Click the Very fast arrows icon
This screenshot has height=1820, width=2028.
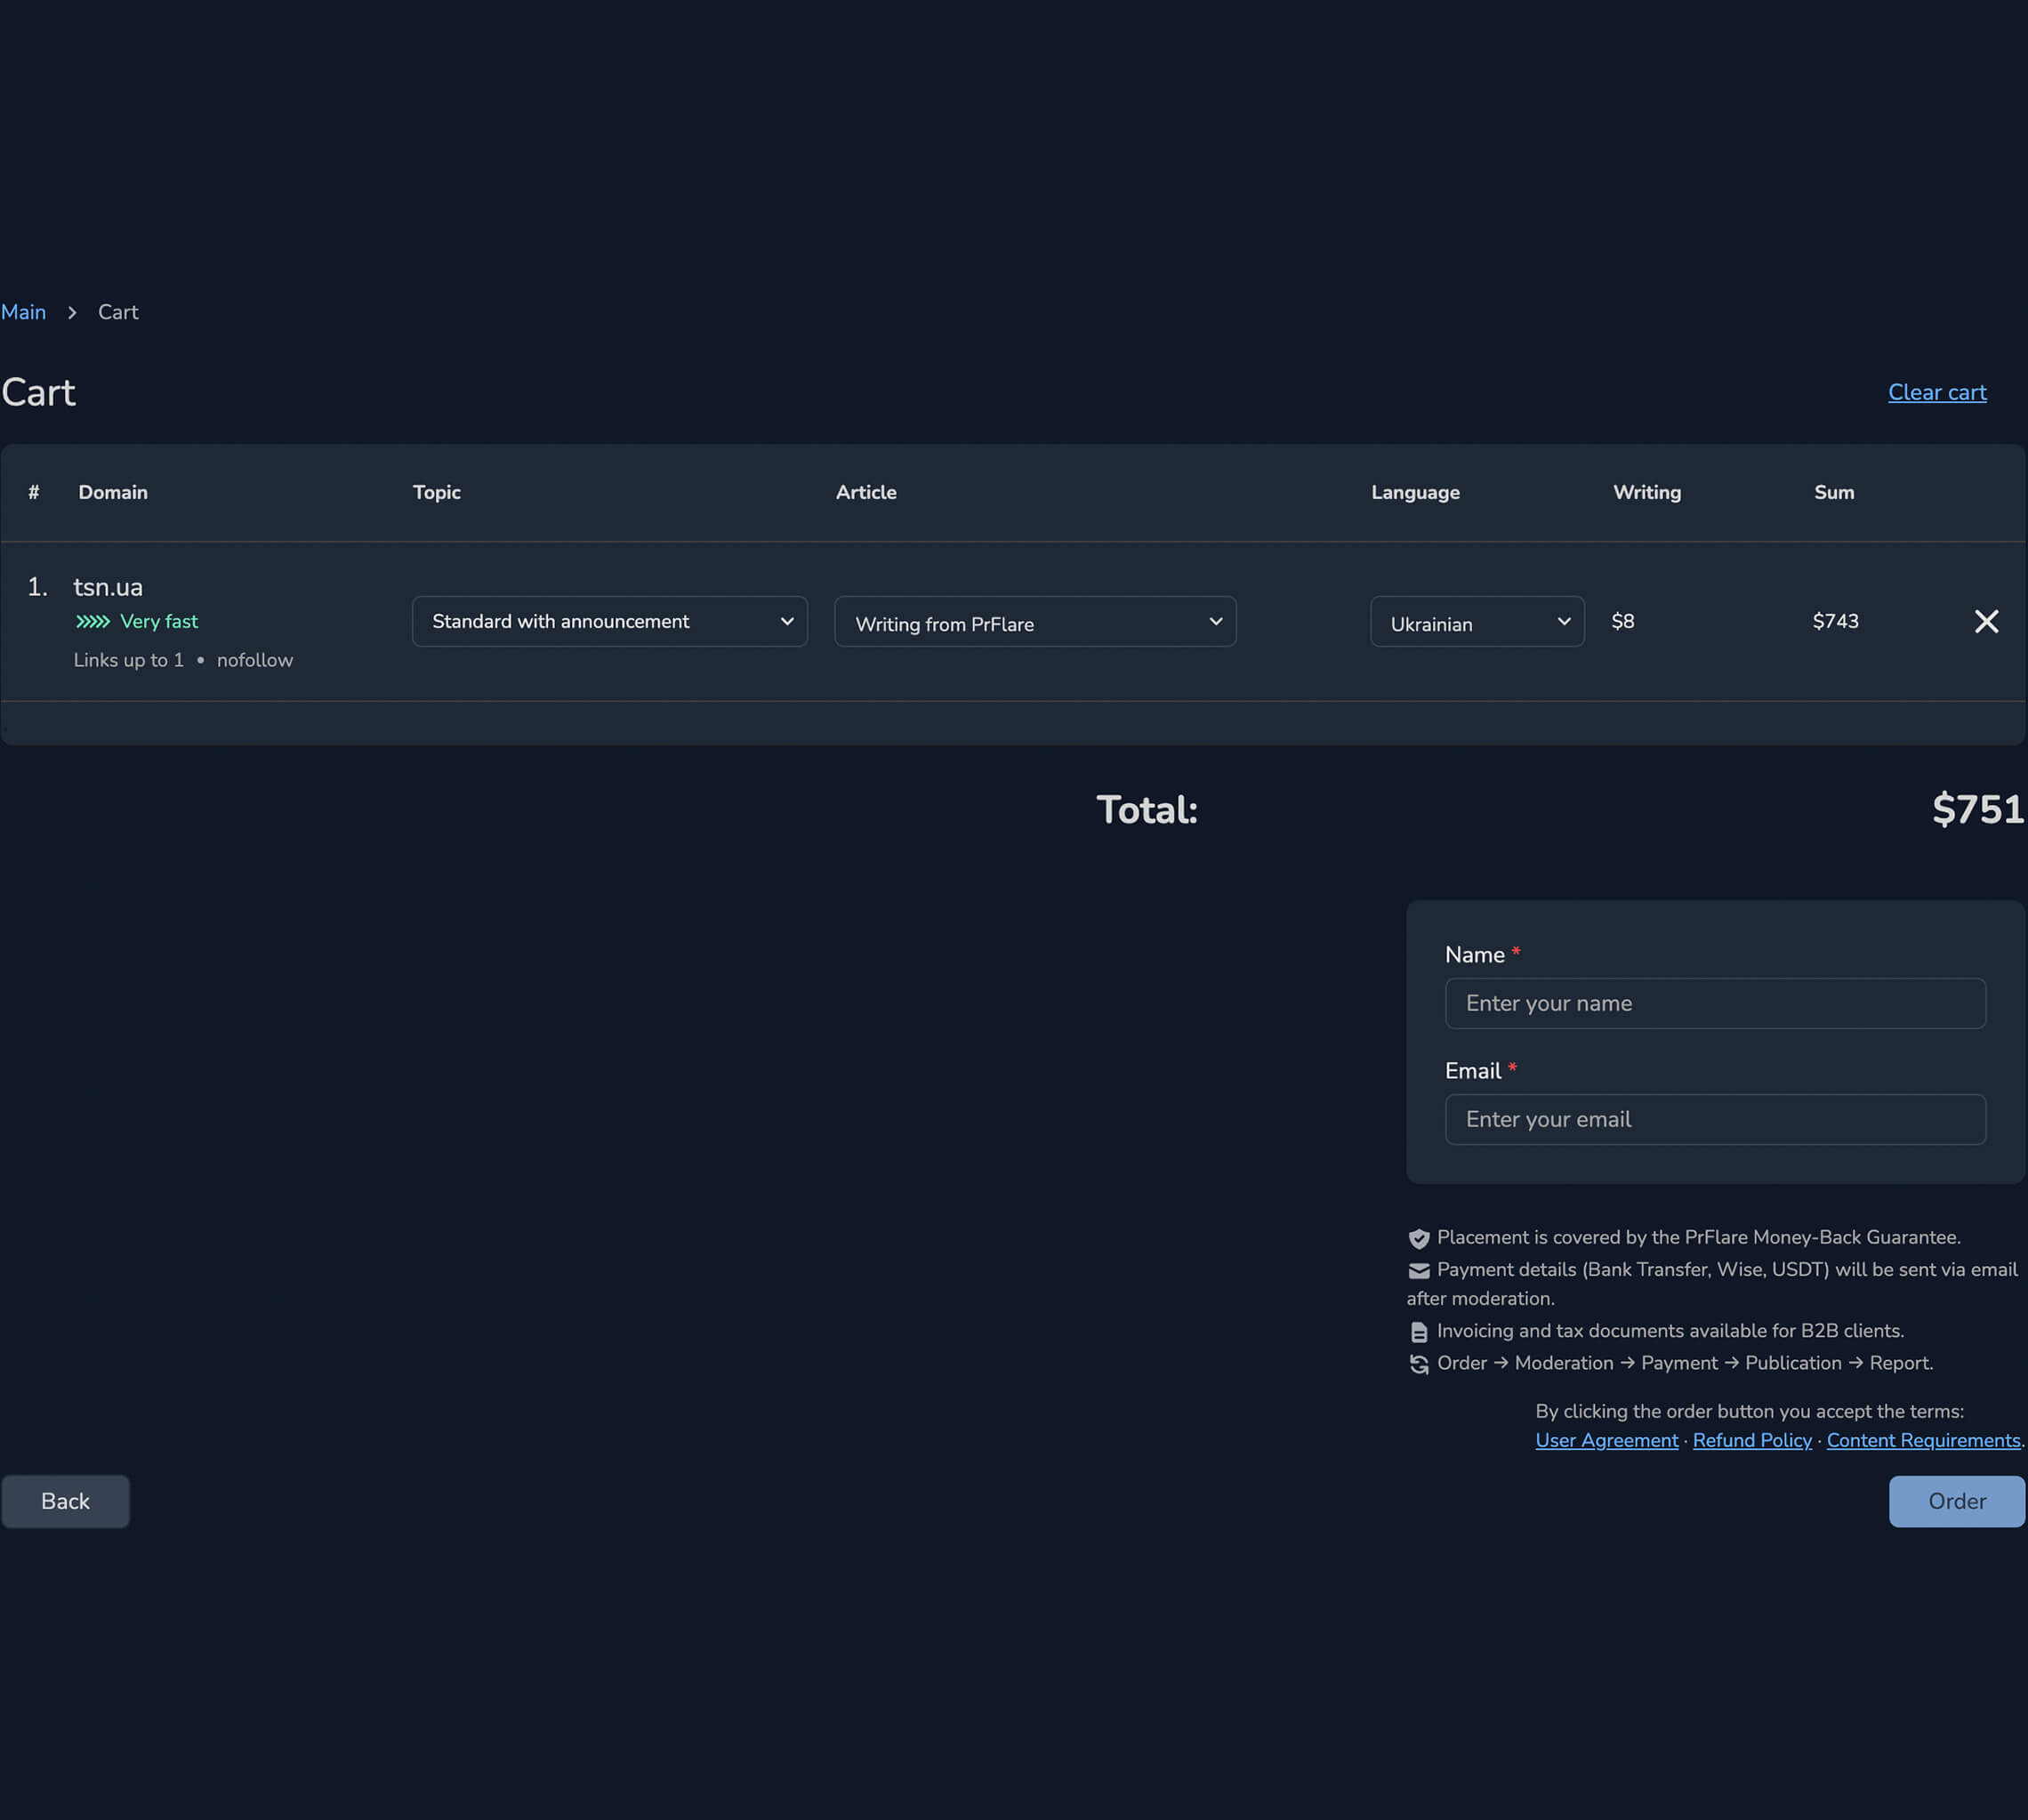click(93, 621)
